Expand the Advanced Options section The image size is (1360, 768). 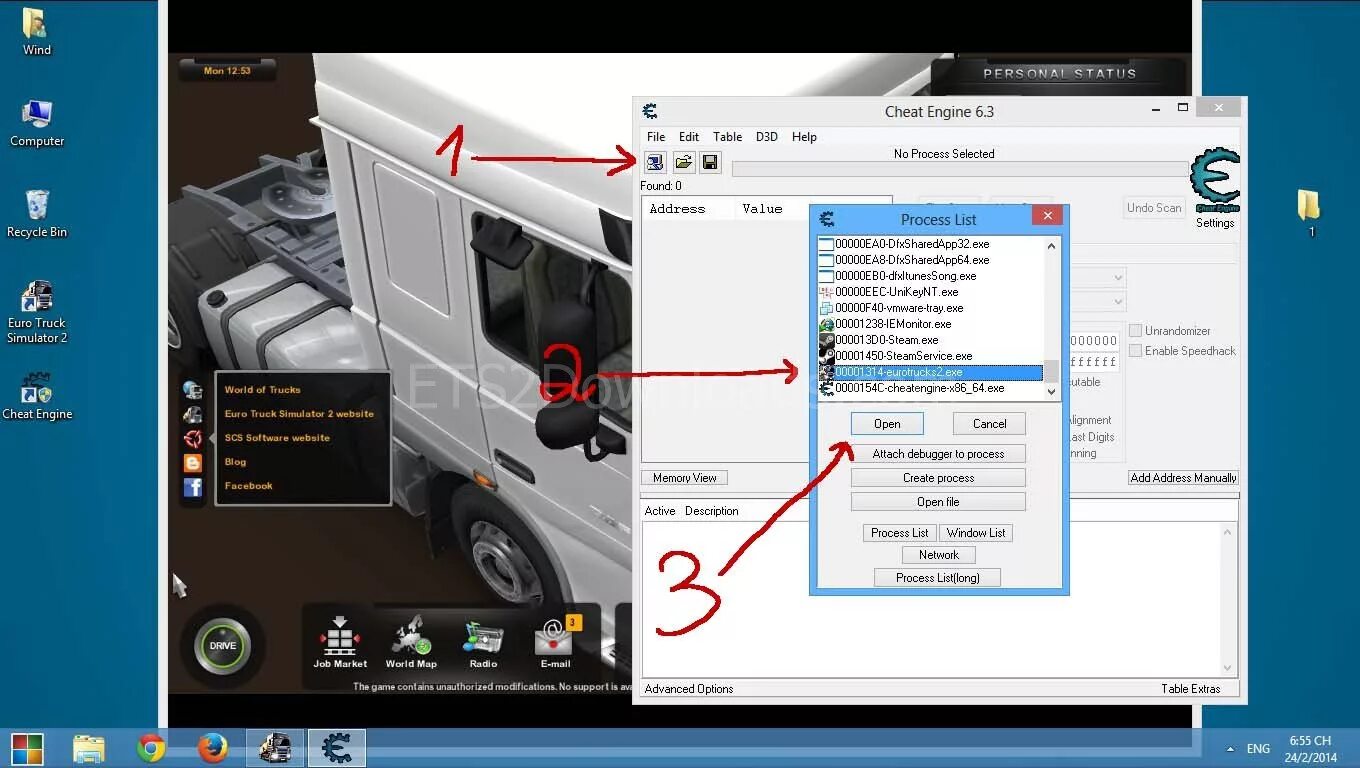point(689,688)
